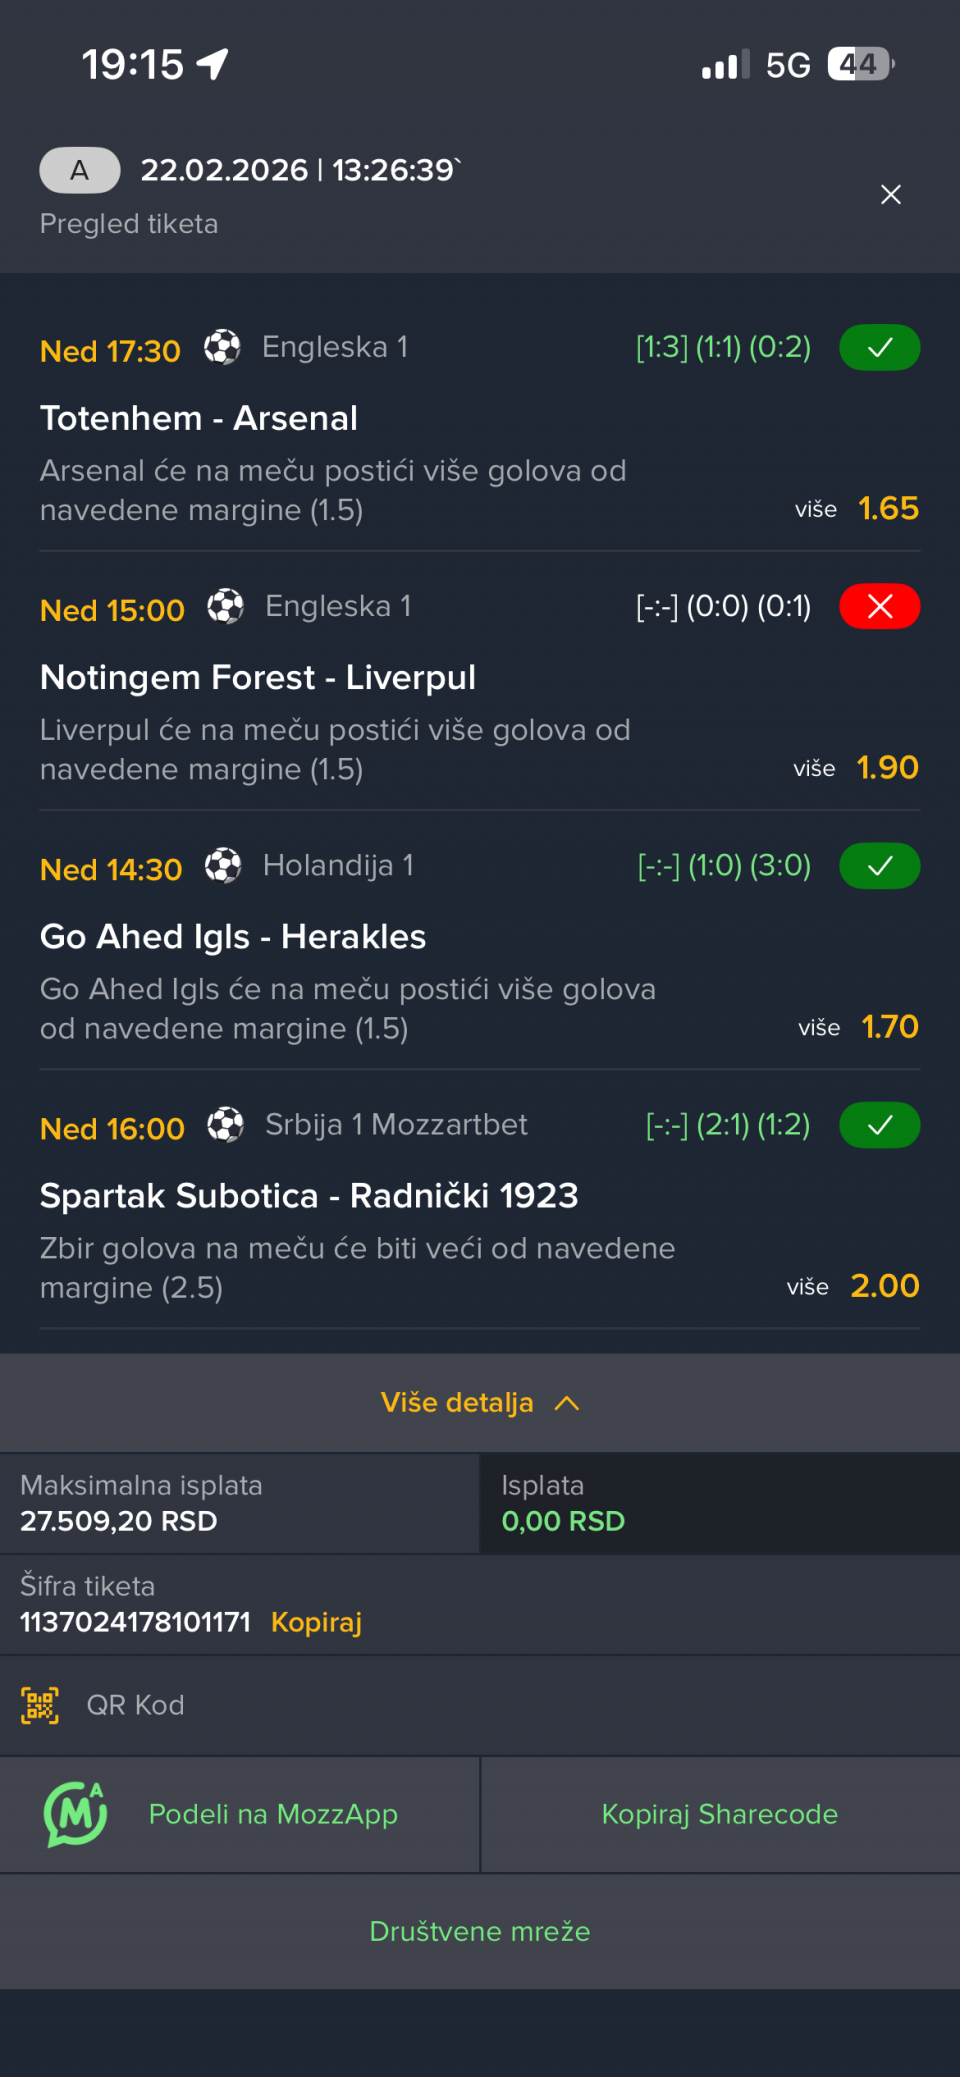The image size is (960, 2077).
Task: Open the Totenhem - Arsenal match title
Action: [199, 418]
